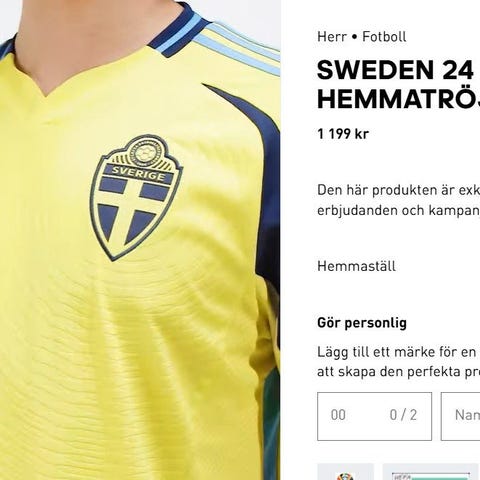The width and height of the screenshot is (480, 480).
Task: Click the name personalization input field
Action: click(x=460, y=416)
